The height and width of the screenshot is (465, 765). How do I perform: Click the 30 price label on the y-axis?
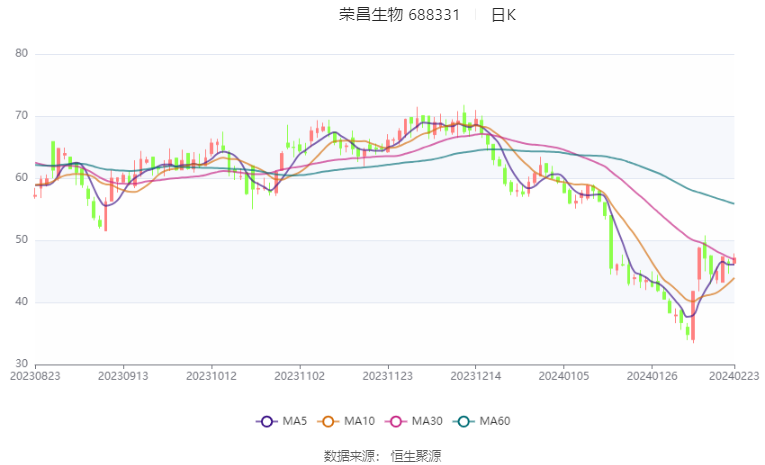21,364
